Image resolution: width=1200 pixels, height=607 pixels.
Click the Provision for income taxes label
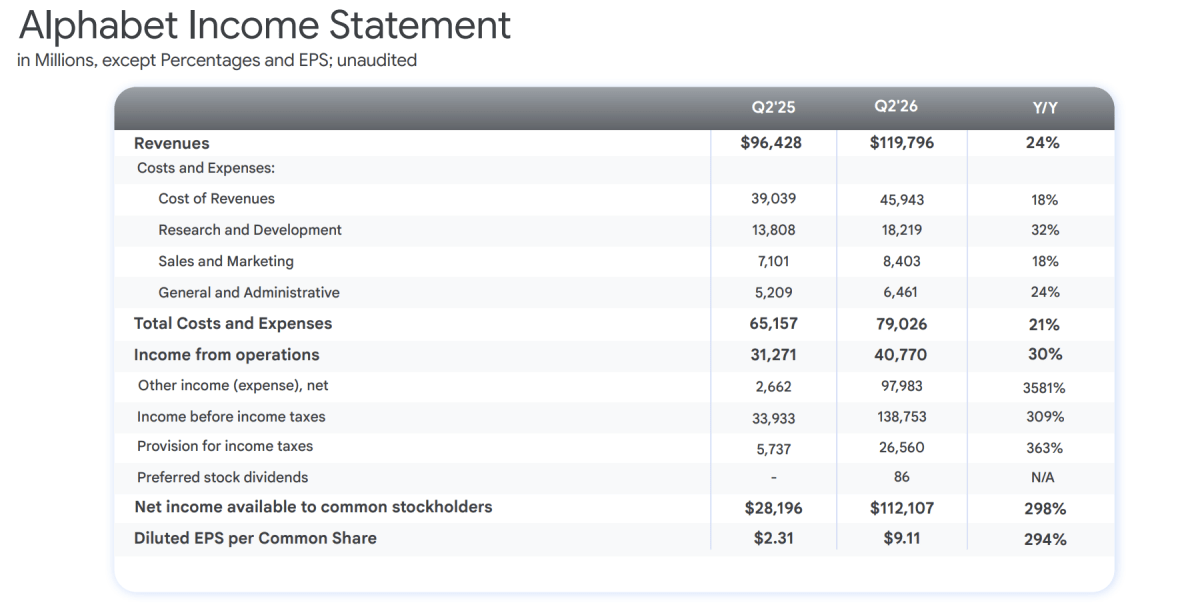pyautogui.click(x=225, y=446)
